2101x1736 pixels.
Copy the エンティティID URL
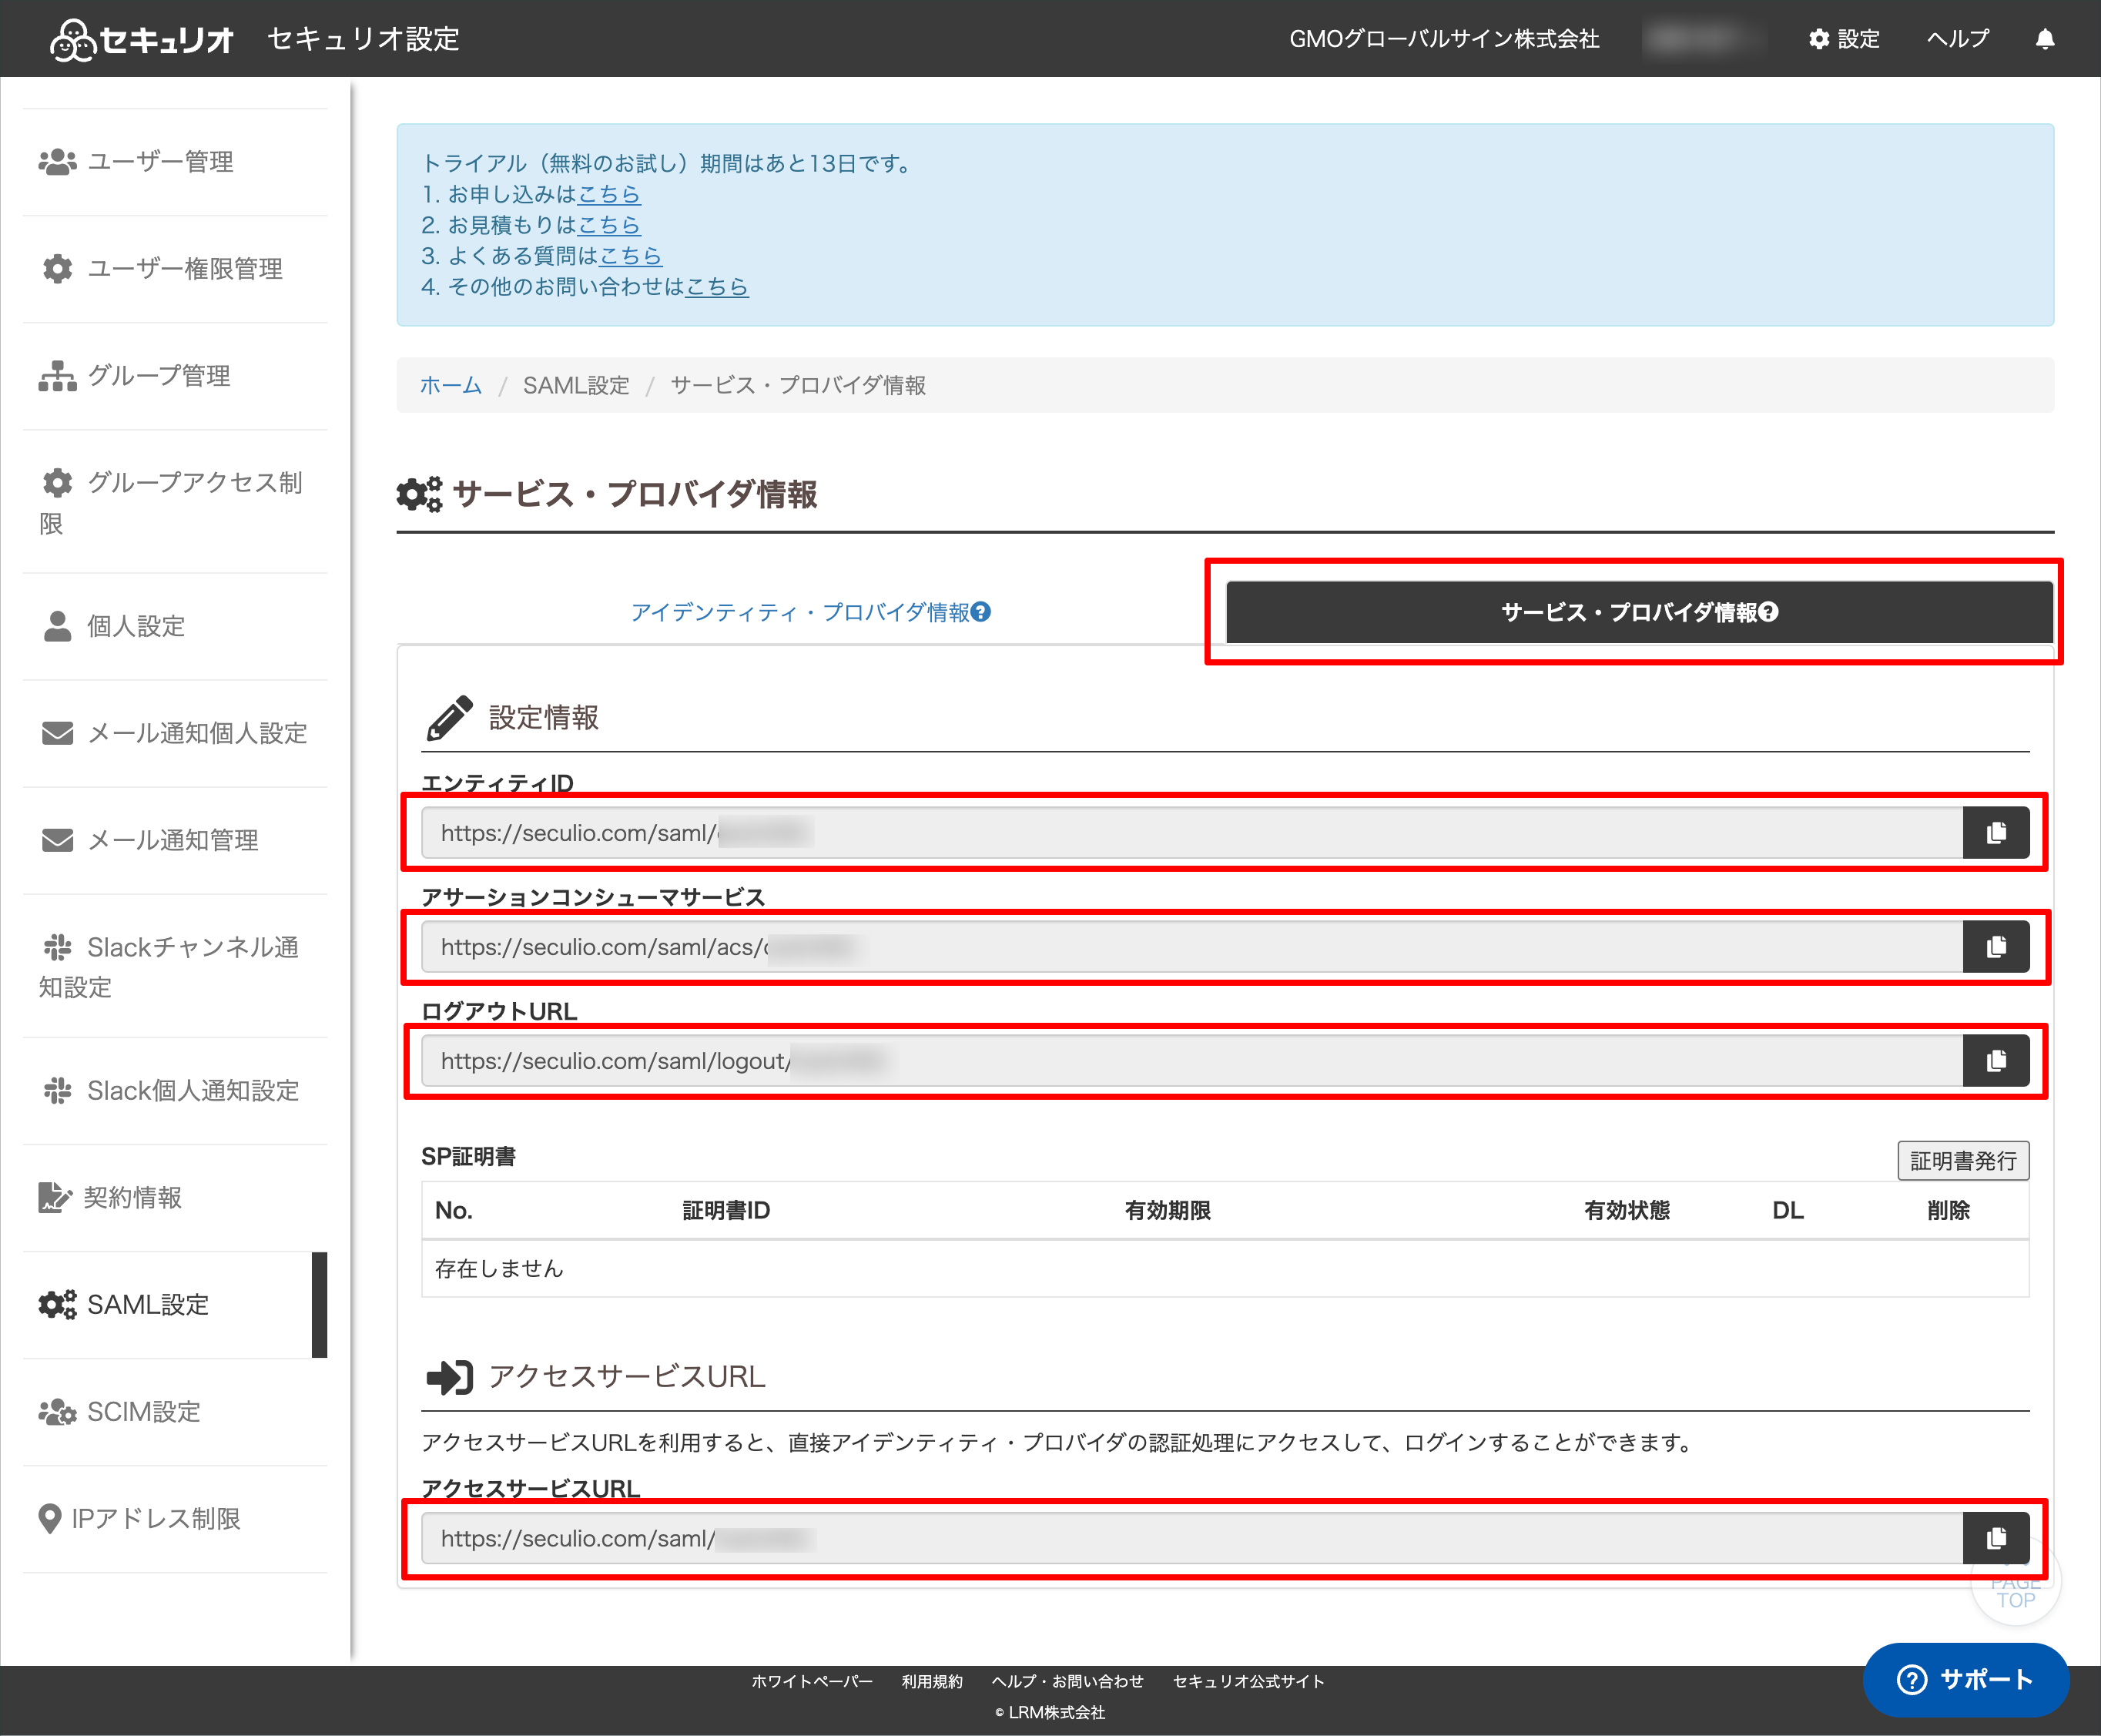coord(1995,833)
